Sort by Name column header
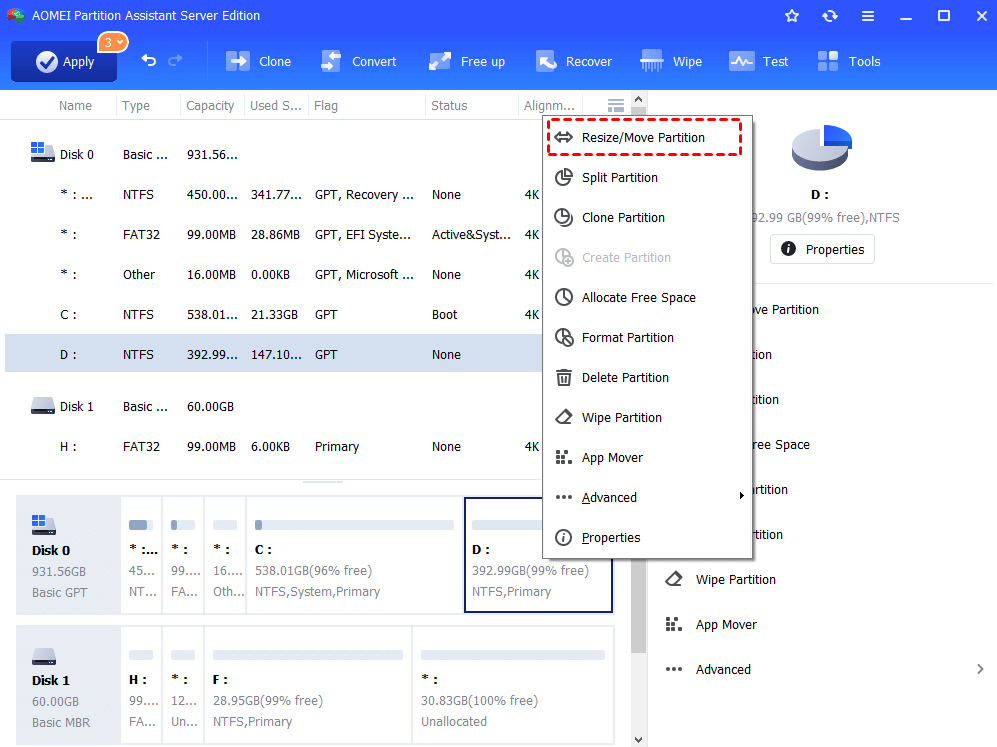 75,106
